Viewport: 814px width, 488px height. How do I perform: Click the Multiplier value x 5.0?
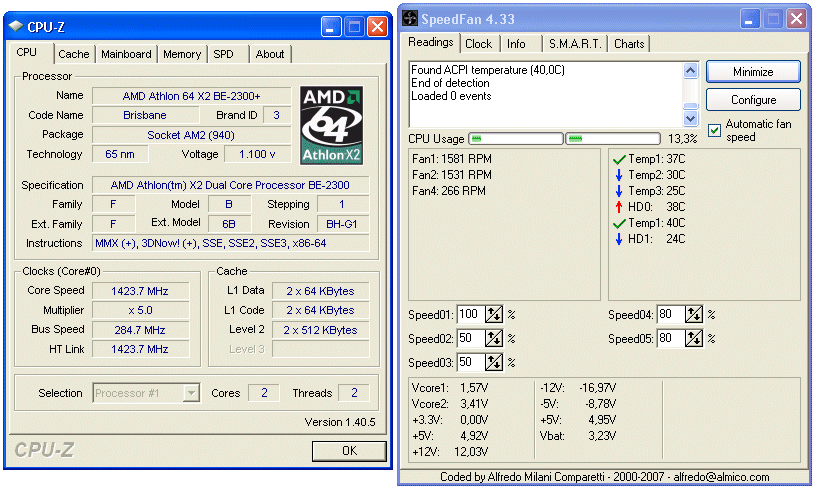click(x=140, y=310)
